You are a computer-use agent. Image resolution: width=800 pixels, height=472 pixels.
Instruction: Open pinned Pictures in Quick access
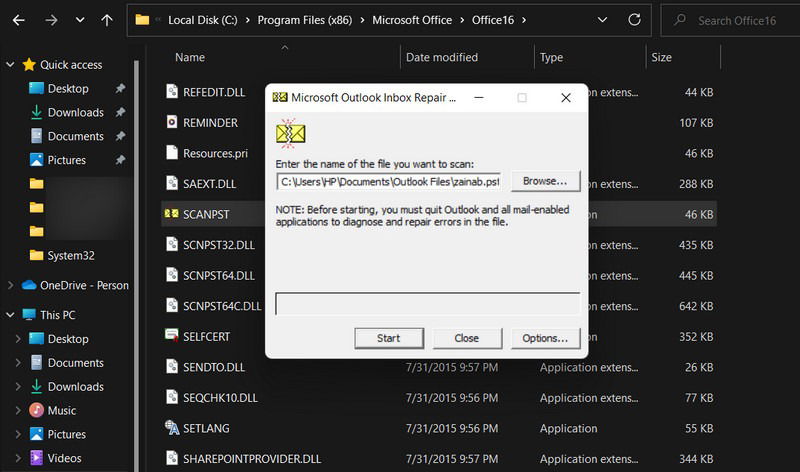(x=66, y=160)
